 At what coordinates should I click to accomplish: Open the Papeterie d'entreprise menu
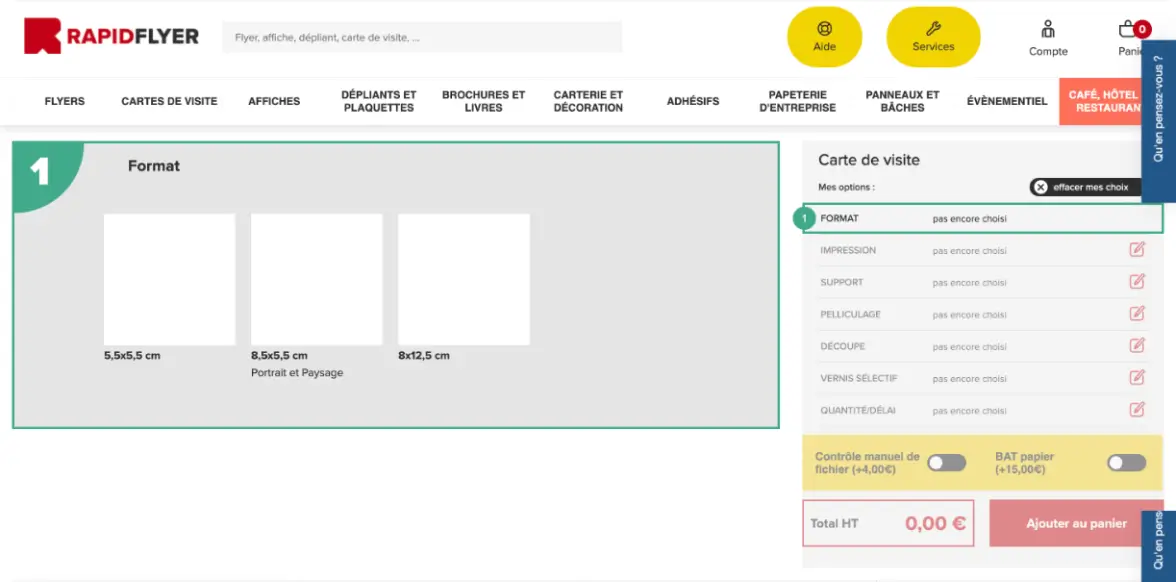coord(797,101)
